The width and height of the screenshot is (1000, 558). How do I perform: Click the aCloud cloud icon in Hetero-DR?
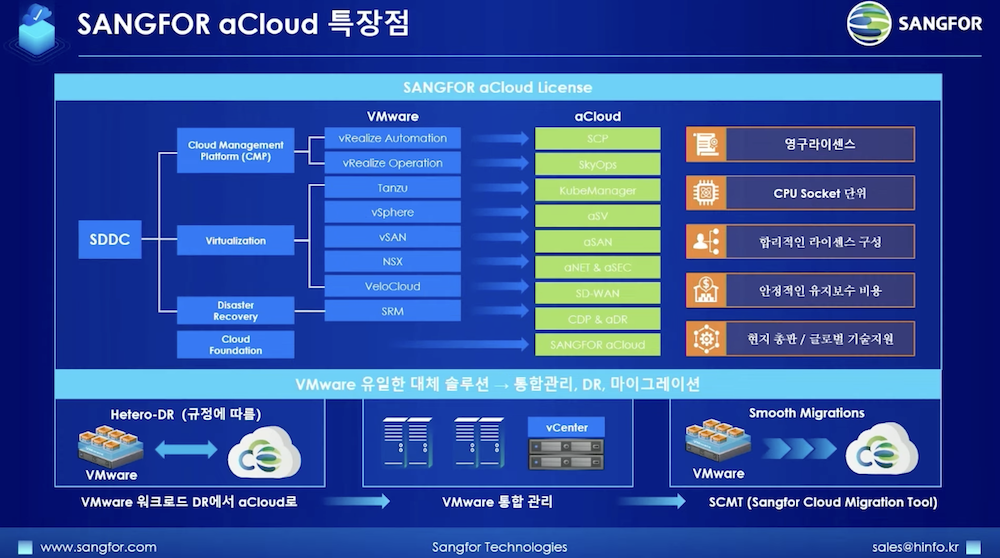tap(264, 452)
